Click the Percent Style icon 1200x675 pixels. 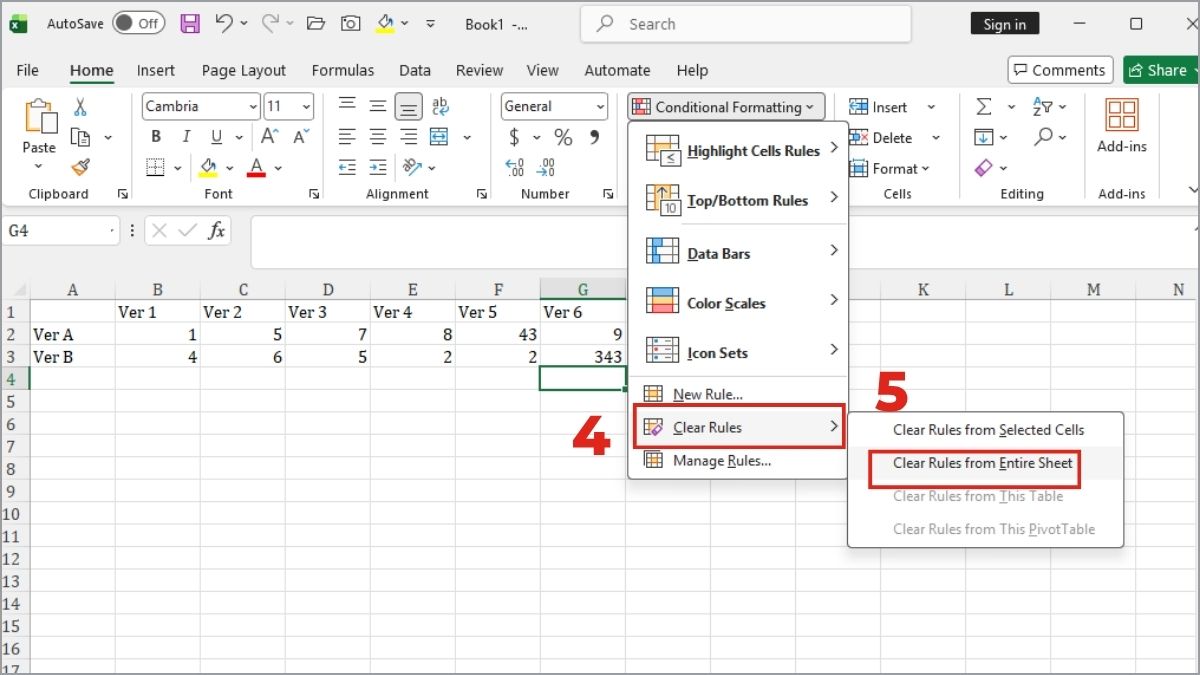point(563,137)
